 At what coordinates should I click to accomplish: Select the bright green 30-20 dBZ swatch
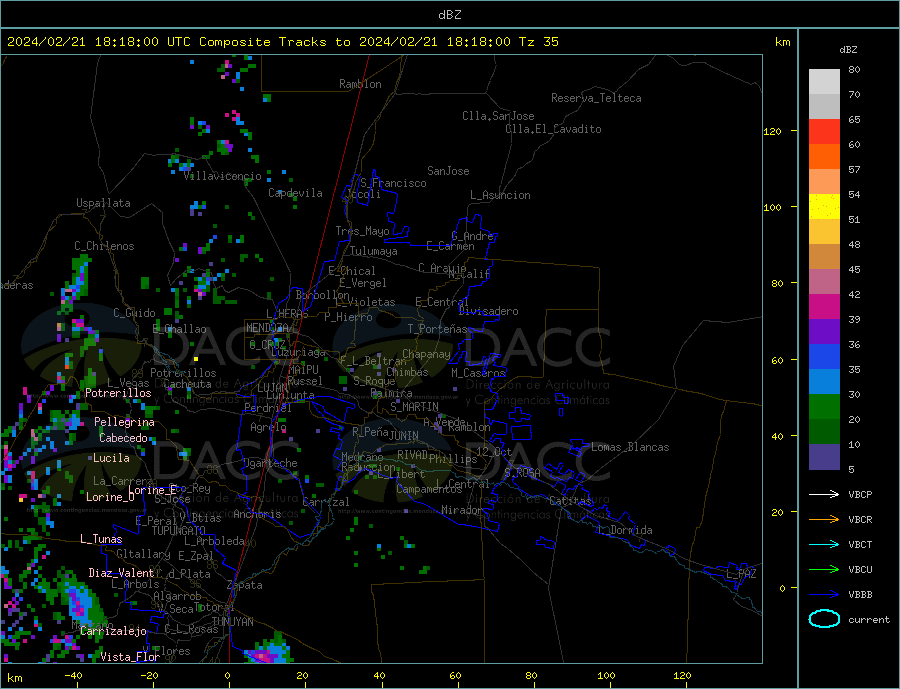click(824, 407)
